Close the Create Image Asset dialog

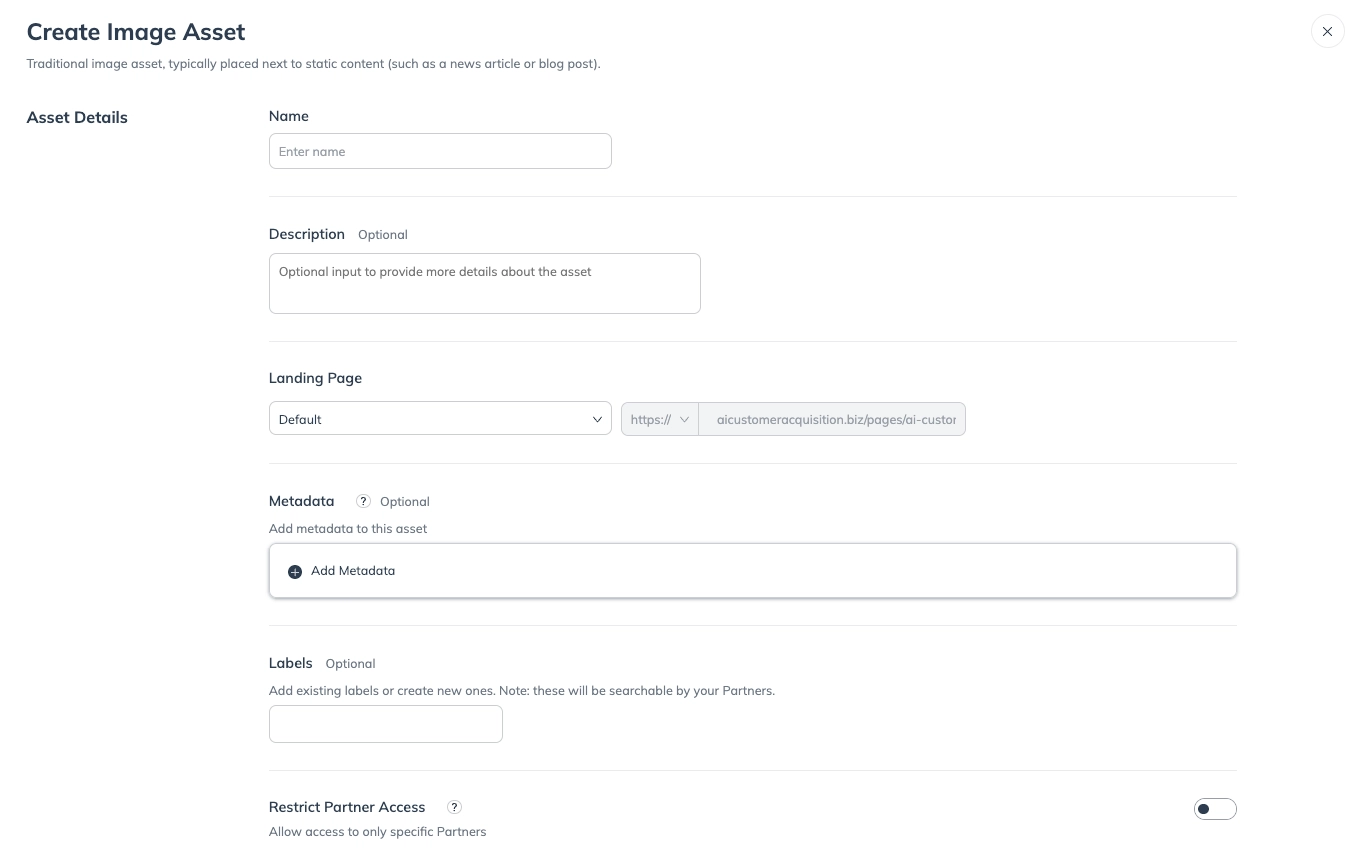coord(1327,32)
